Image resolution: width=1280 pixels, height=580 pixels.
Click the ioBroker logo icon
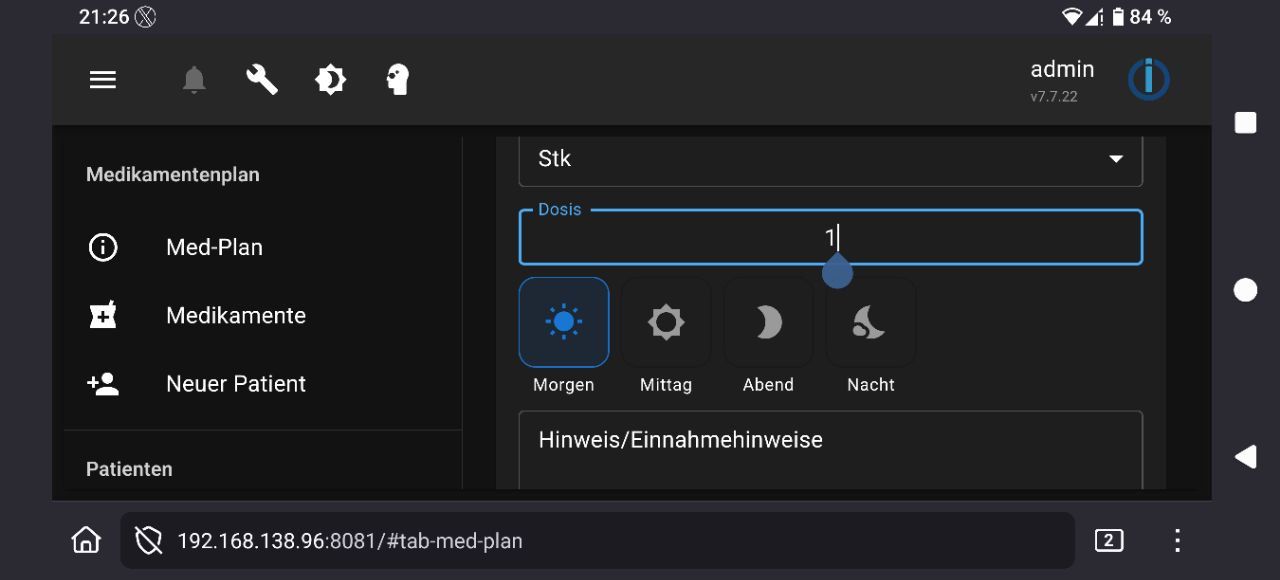1148,80
